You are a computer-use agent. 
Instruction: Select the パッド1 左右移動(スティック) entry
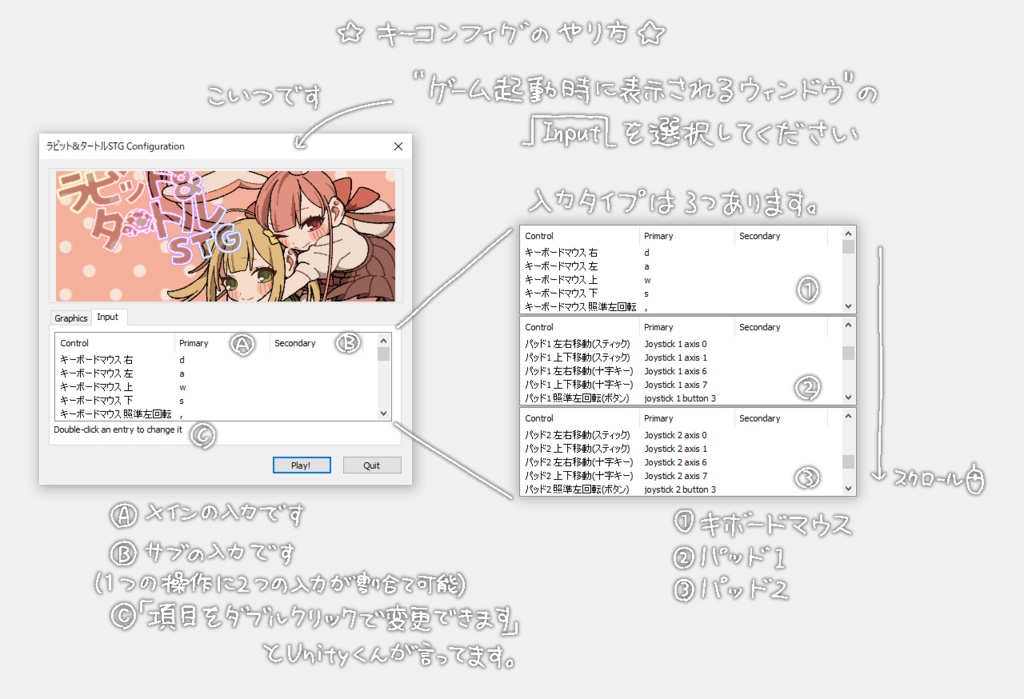pyautogui.click(x=578, y=344)
